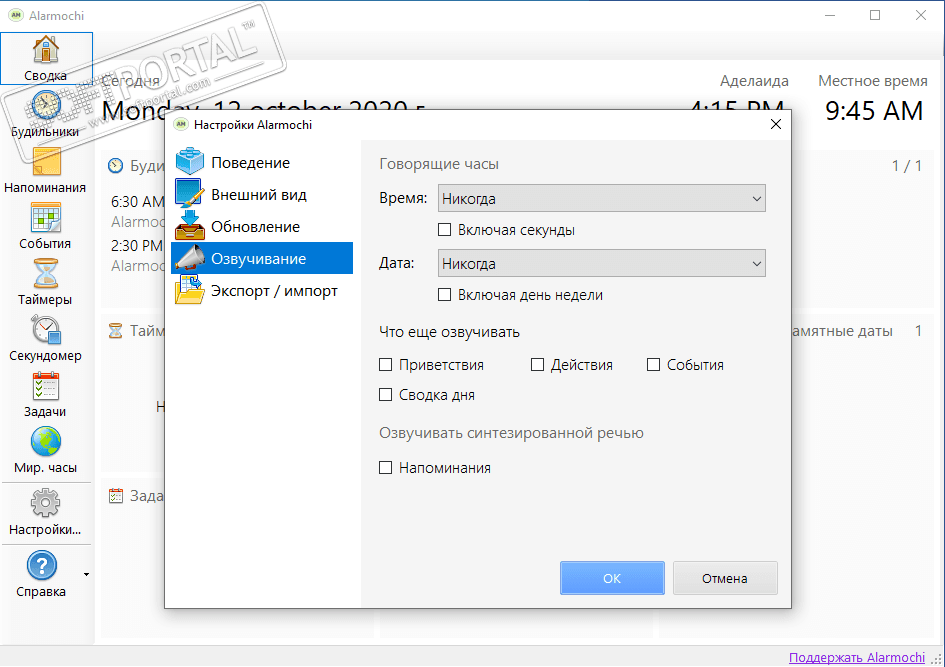Image resolution: width=945 pixels, height=667 pixels.
Task: Click the checklist icon in Задачи panel header
Action: (115, 495)
